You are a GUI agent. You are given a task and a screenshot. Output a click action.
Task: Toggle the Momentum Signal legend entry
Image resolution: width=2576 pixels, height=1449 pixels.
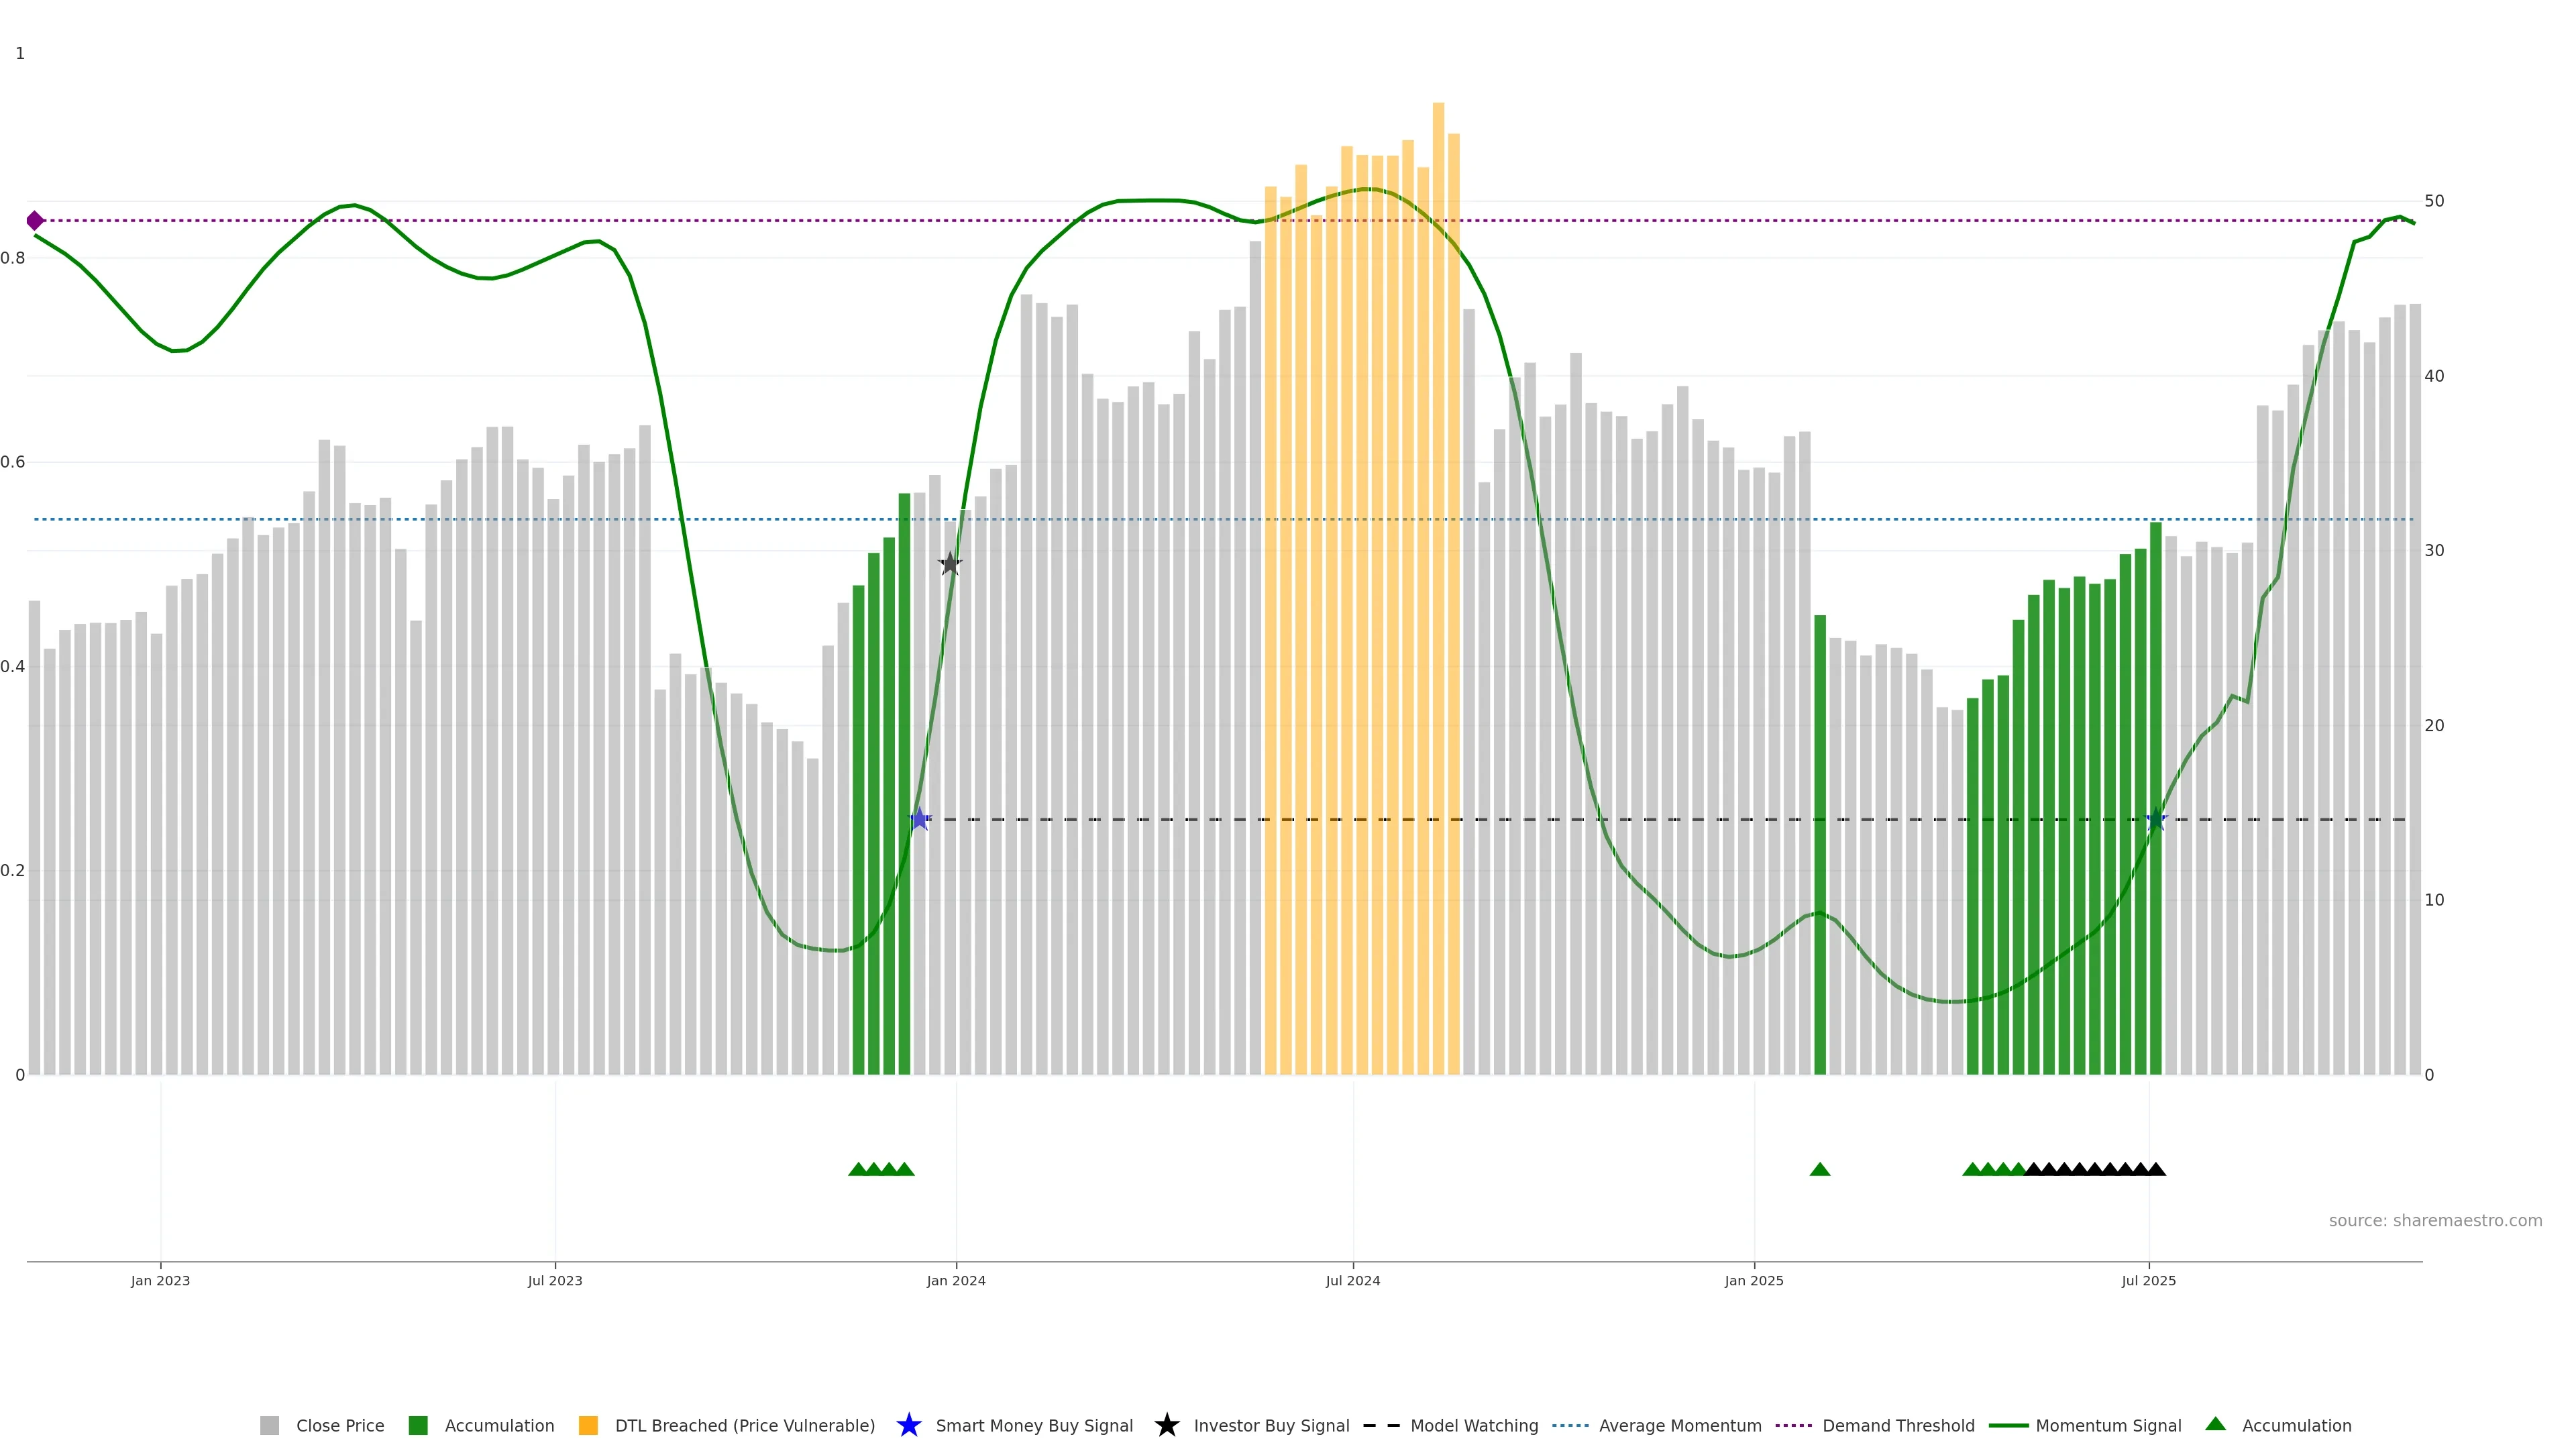pyautogui.click(x=2108, y=1426)
